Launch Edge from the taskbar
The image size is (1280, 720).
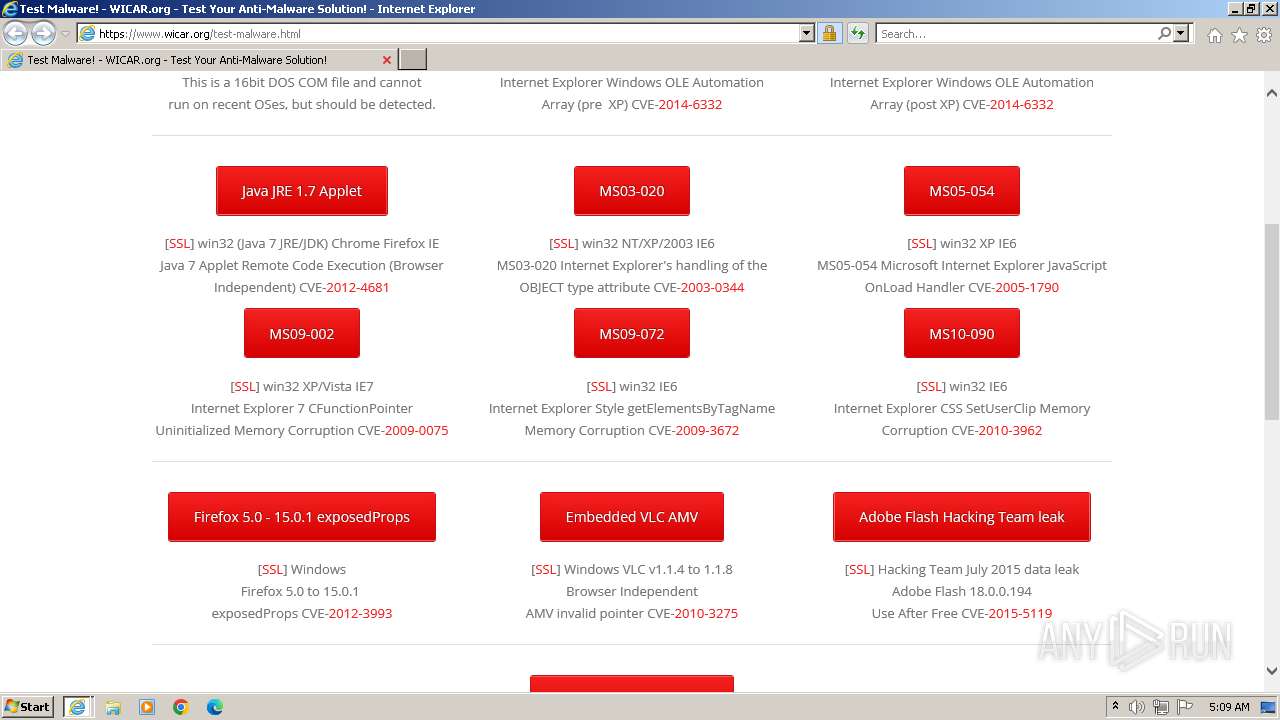coord(214,707)
